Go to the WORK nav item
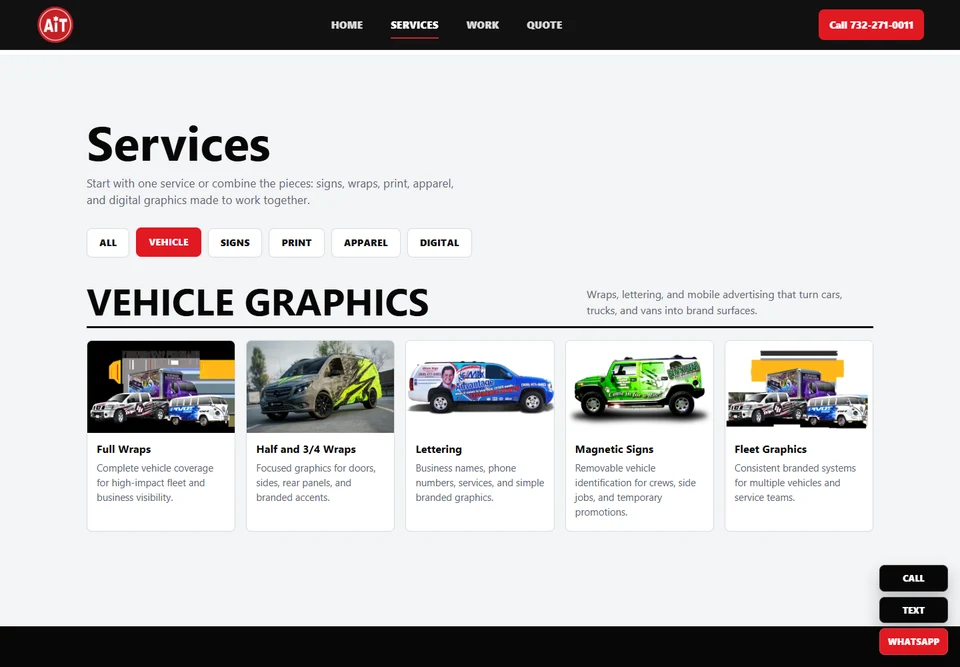The width and height of the screenshot is (960, 667). click(x=482, y=25)
